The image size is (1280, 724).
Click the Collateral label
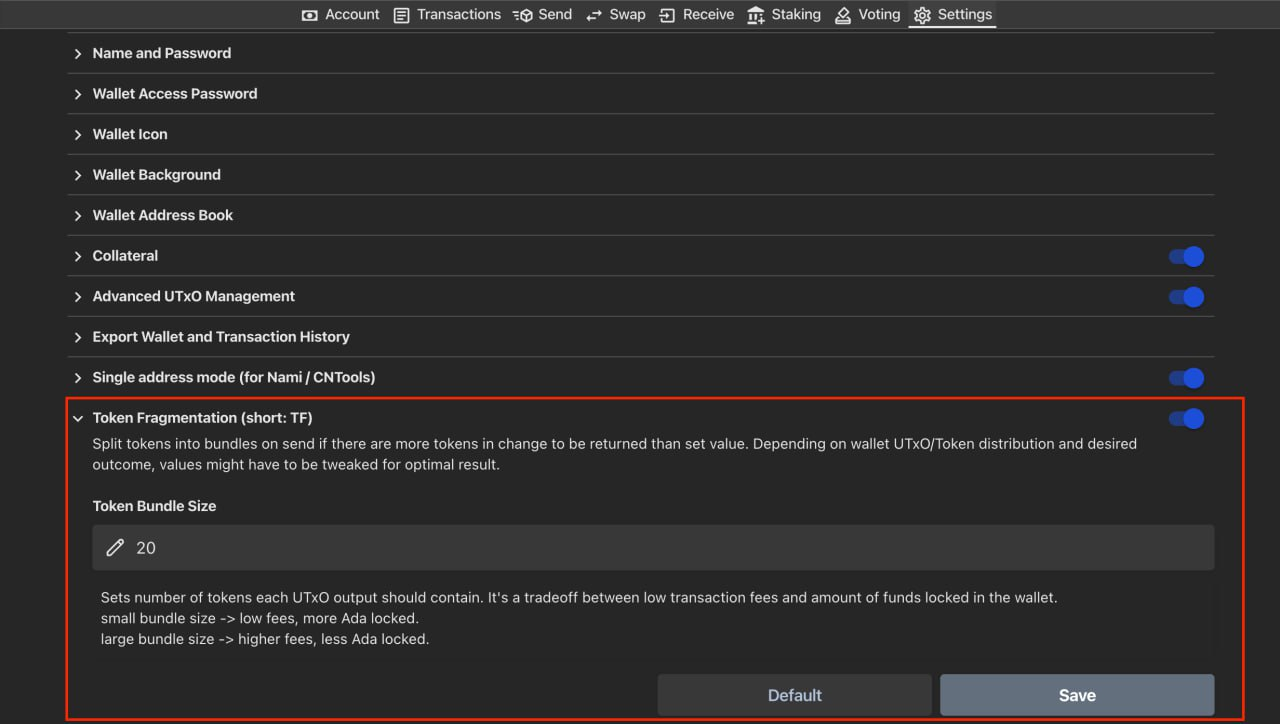pos(125,256)
